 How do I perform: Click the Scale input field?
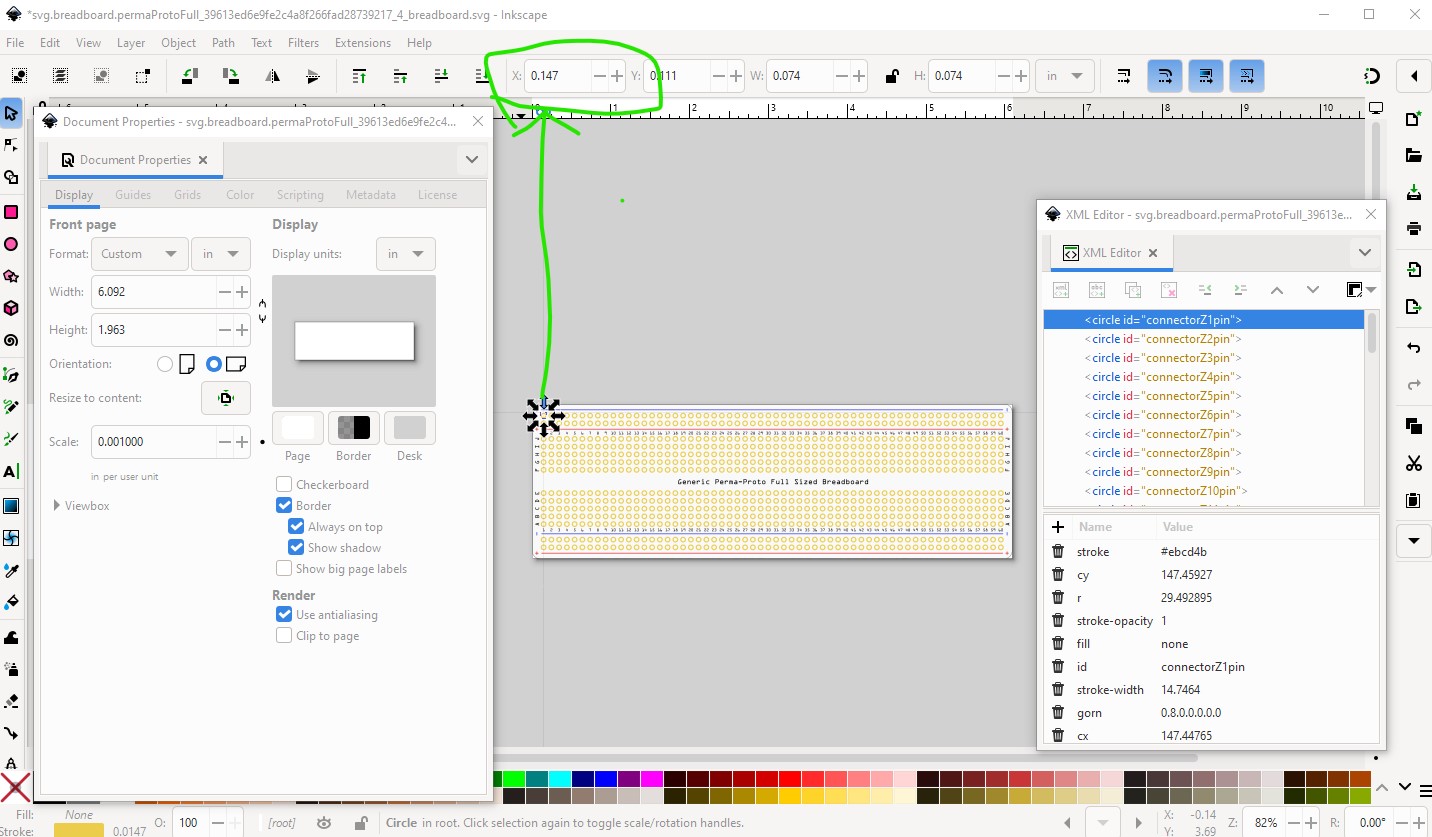[x=154, y=442]
